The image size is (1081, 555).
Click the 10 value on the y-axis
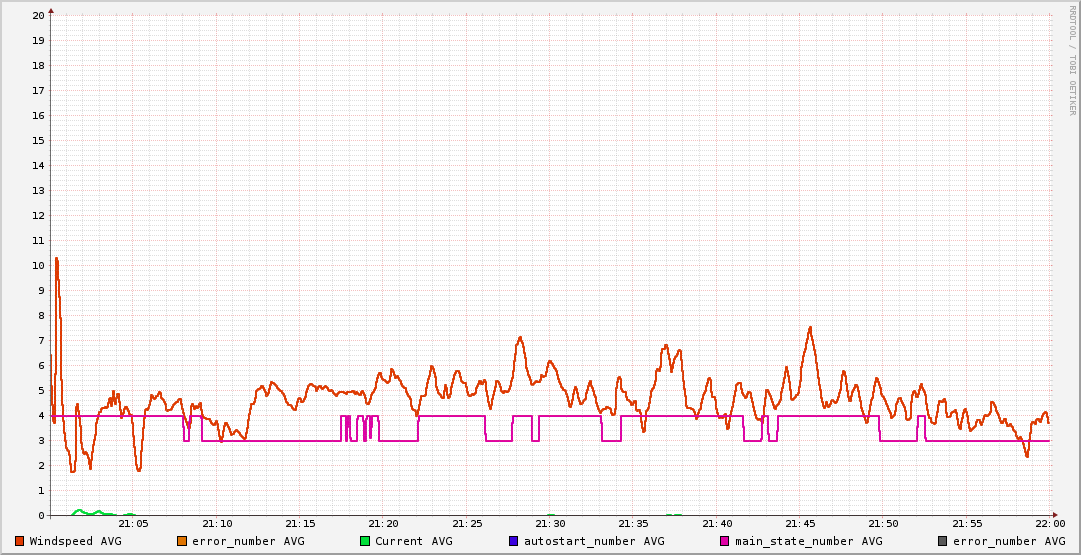coord(38,265)
